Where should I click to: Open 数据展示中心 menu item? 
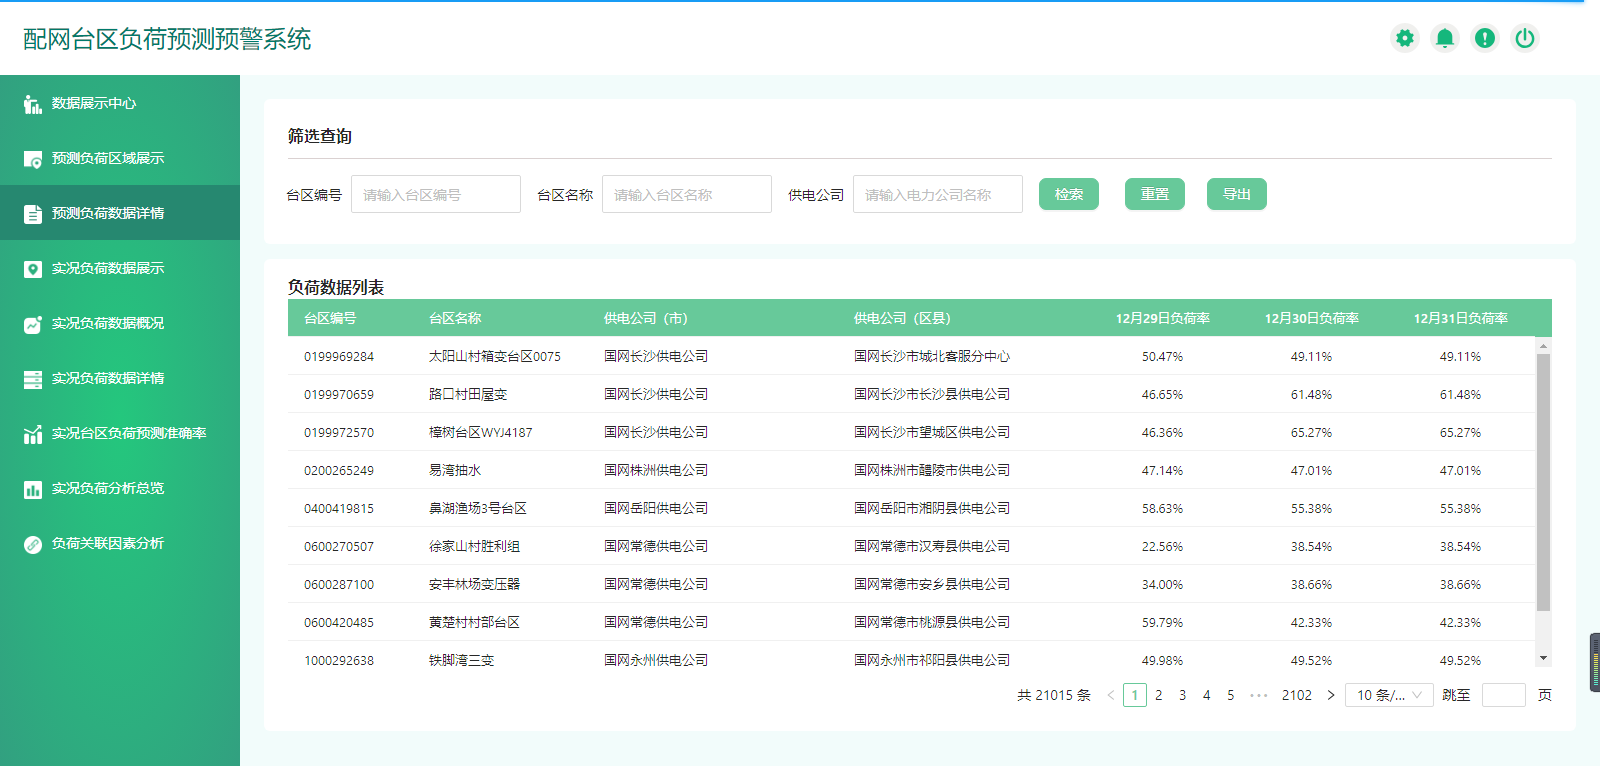(x=120, y=103)
